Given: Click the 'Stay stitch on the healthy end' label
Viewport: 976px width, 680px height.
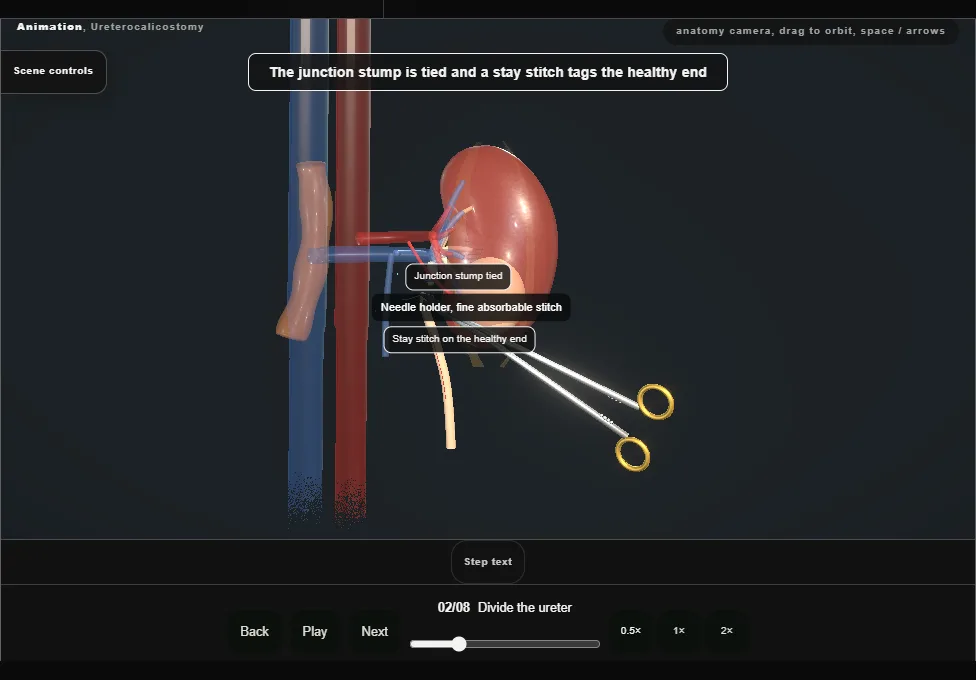Looking at the screenshot, I should click(x=459, y=339).
